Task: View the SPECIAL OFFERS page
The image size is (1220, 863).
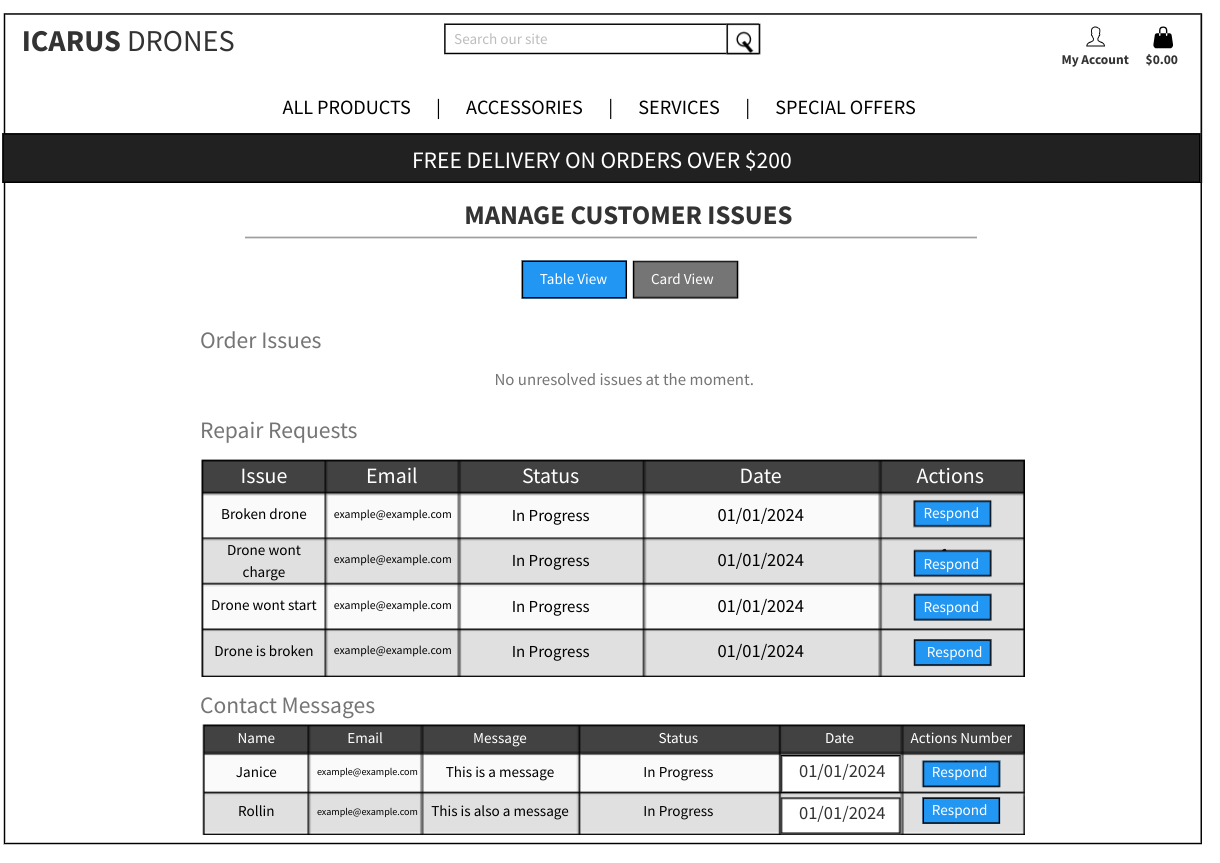Action: [845, 107]
